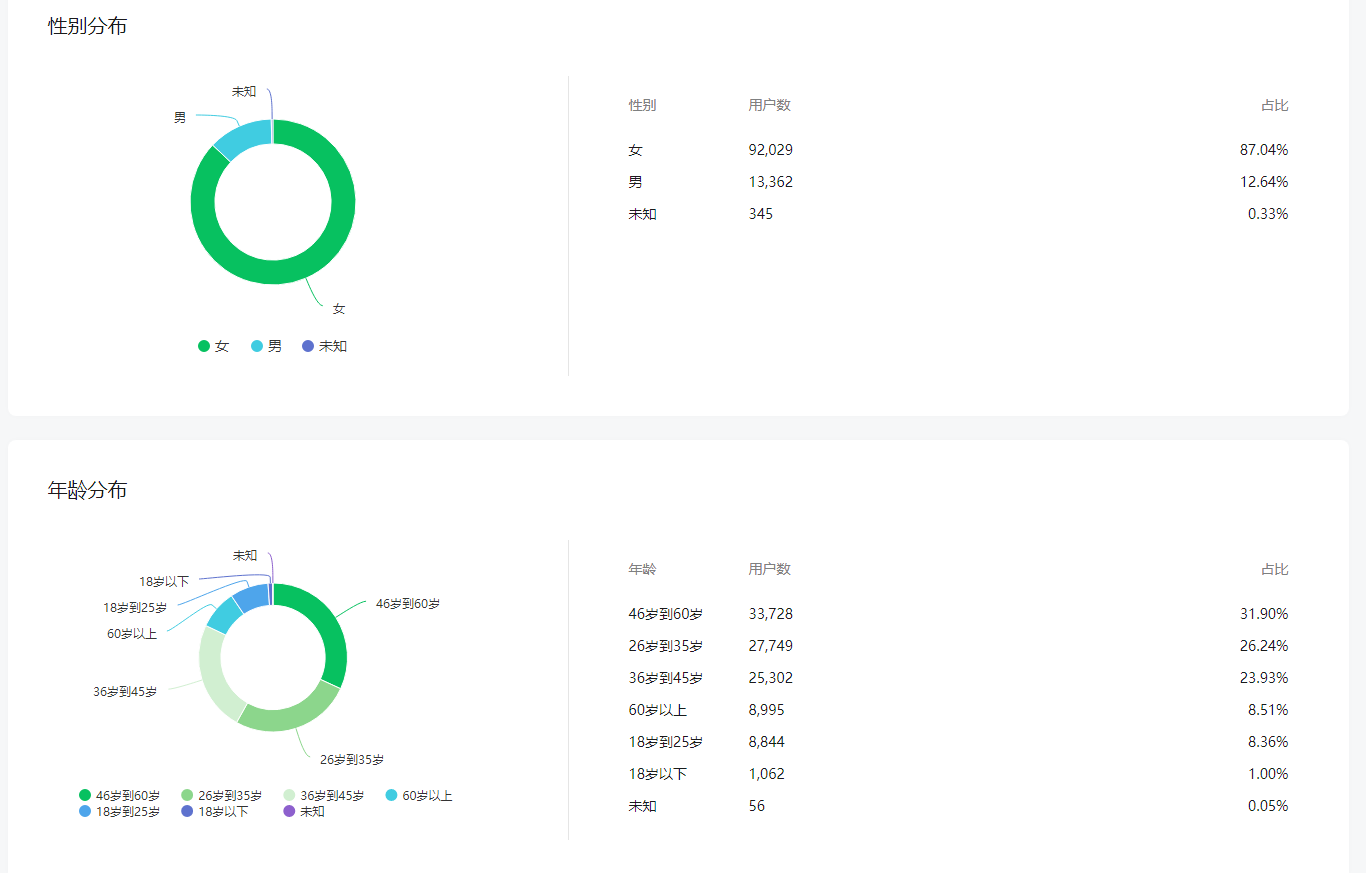Click the 年龄分布 section title
The height and width of the screenshot is (873, 1366).
[88, 490]
